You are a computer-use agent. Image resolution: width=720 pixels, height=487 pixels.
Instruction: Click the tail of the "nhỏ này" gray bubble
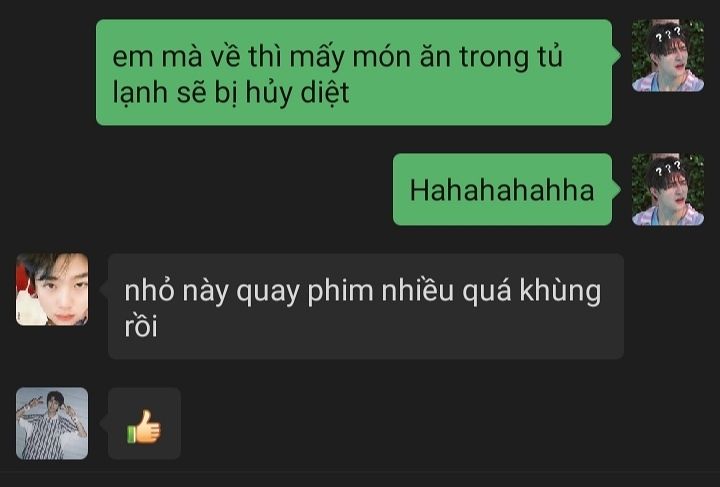(x=104, y=289)
